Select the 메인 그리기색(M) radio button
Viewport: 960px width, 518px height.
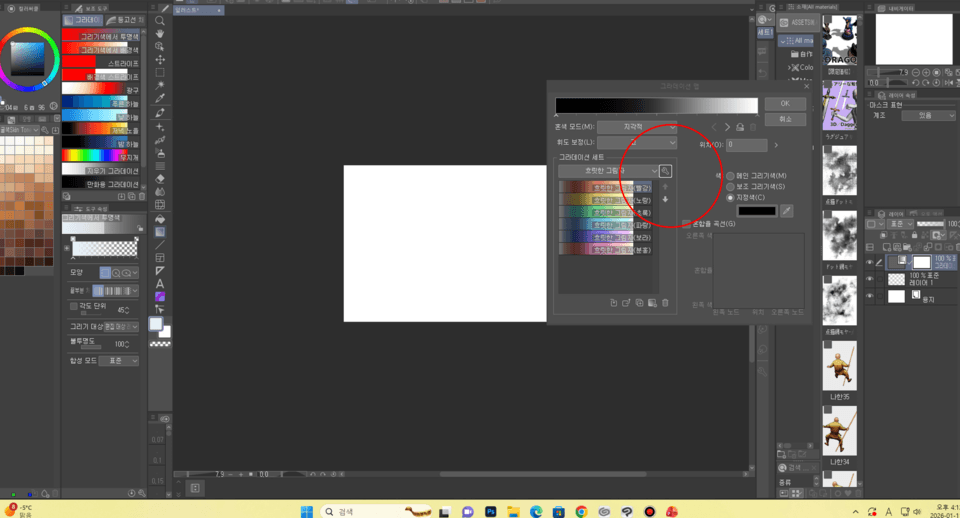(730, 176)
